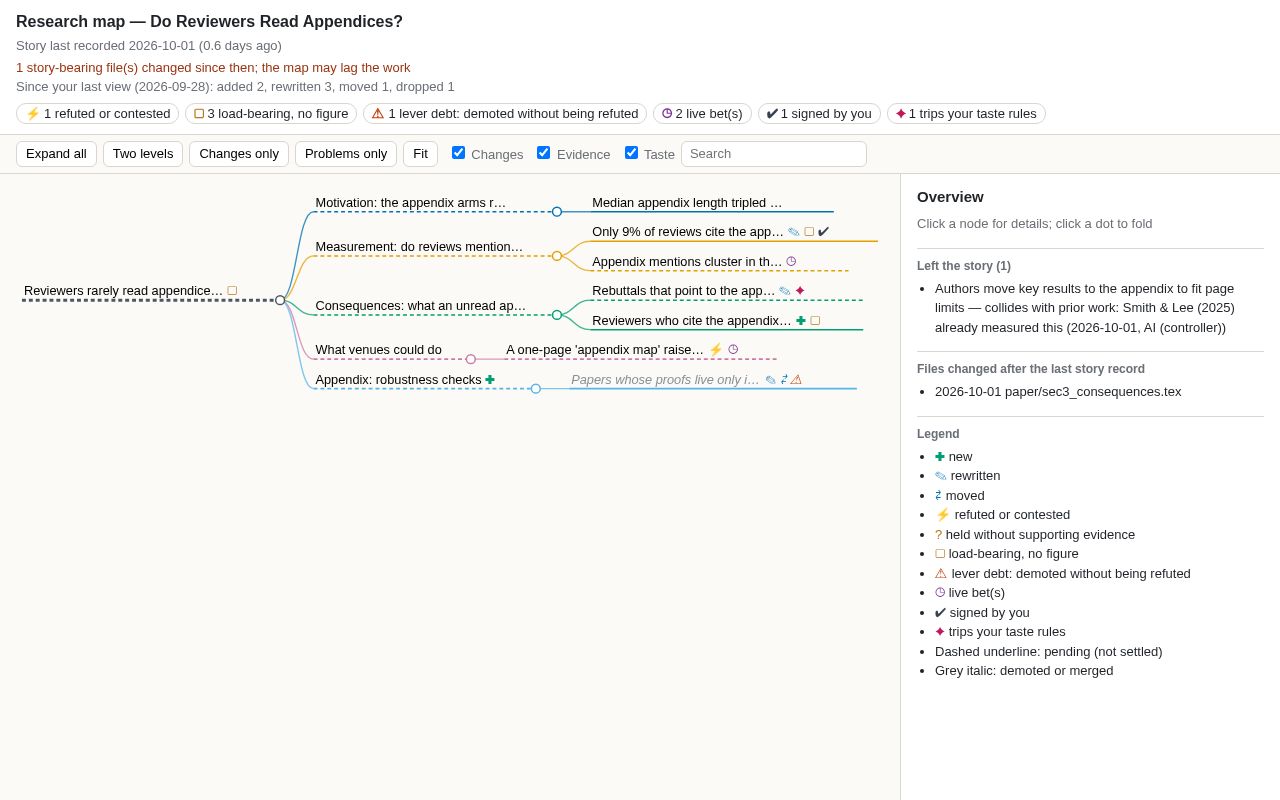Fold the 'Appendix: robustness checks' dot
The image size is (1280, 800).
coord(536,389)
